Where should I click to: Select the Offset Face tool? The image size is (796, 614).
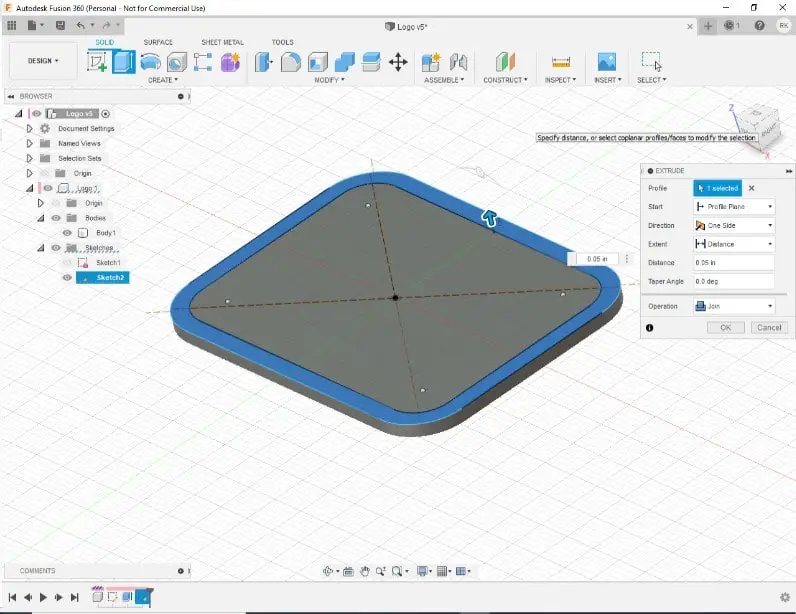372,62
